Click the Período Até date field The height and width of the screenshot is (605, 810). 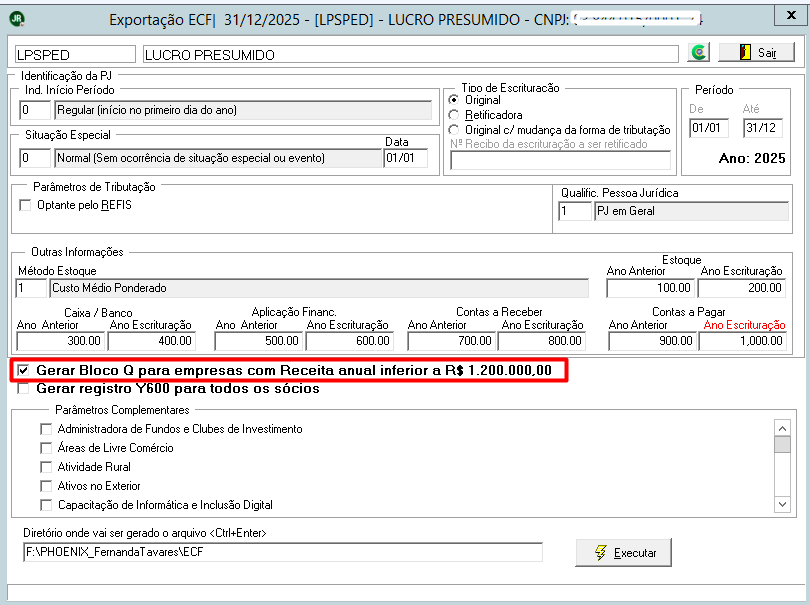(762, 128)
